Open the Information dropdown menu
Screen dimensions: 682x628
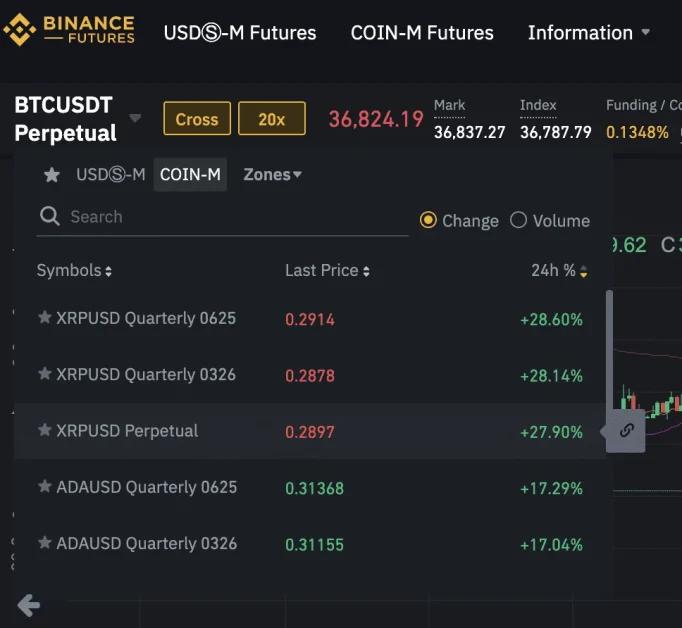[589, 32]
